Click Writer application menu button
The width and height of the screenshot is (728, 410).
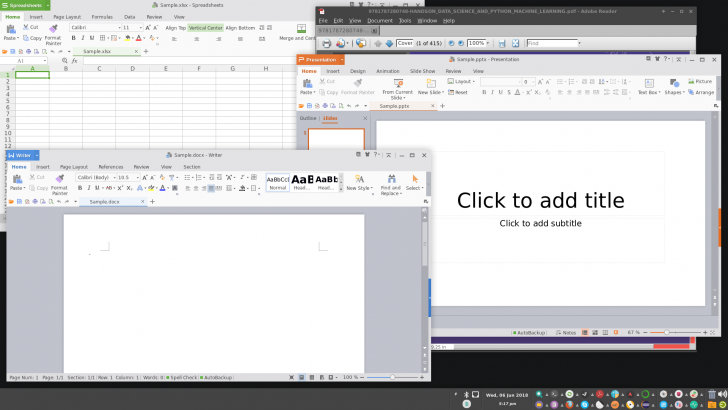point(22,155)
